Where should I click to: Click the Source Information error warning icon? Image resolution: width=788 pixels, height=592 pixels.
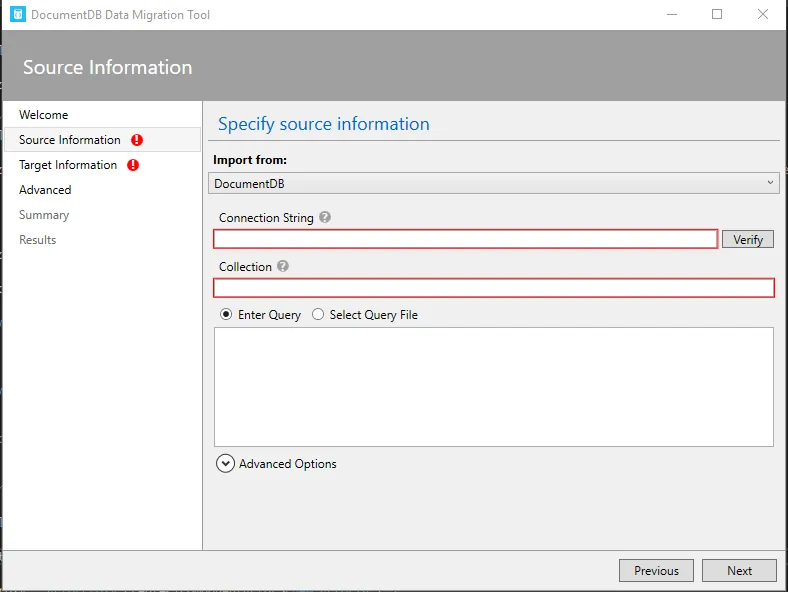point(137,140)
